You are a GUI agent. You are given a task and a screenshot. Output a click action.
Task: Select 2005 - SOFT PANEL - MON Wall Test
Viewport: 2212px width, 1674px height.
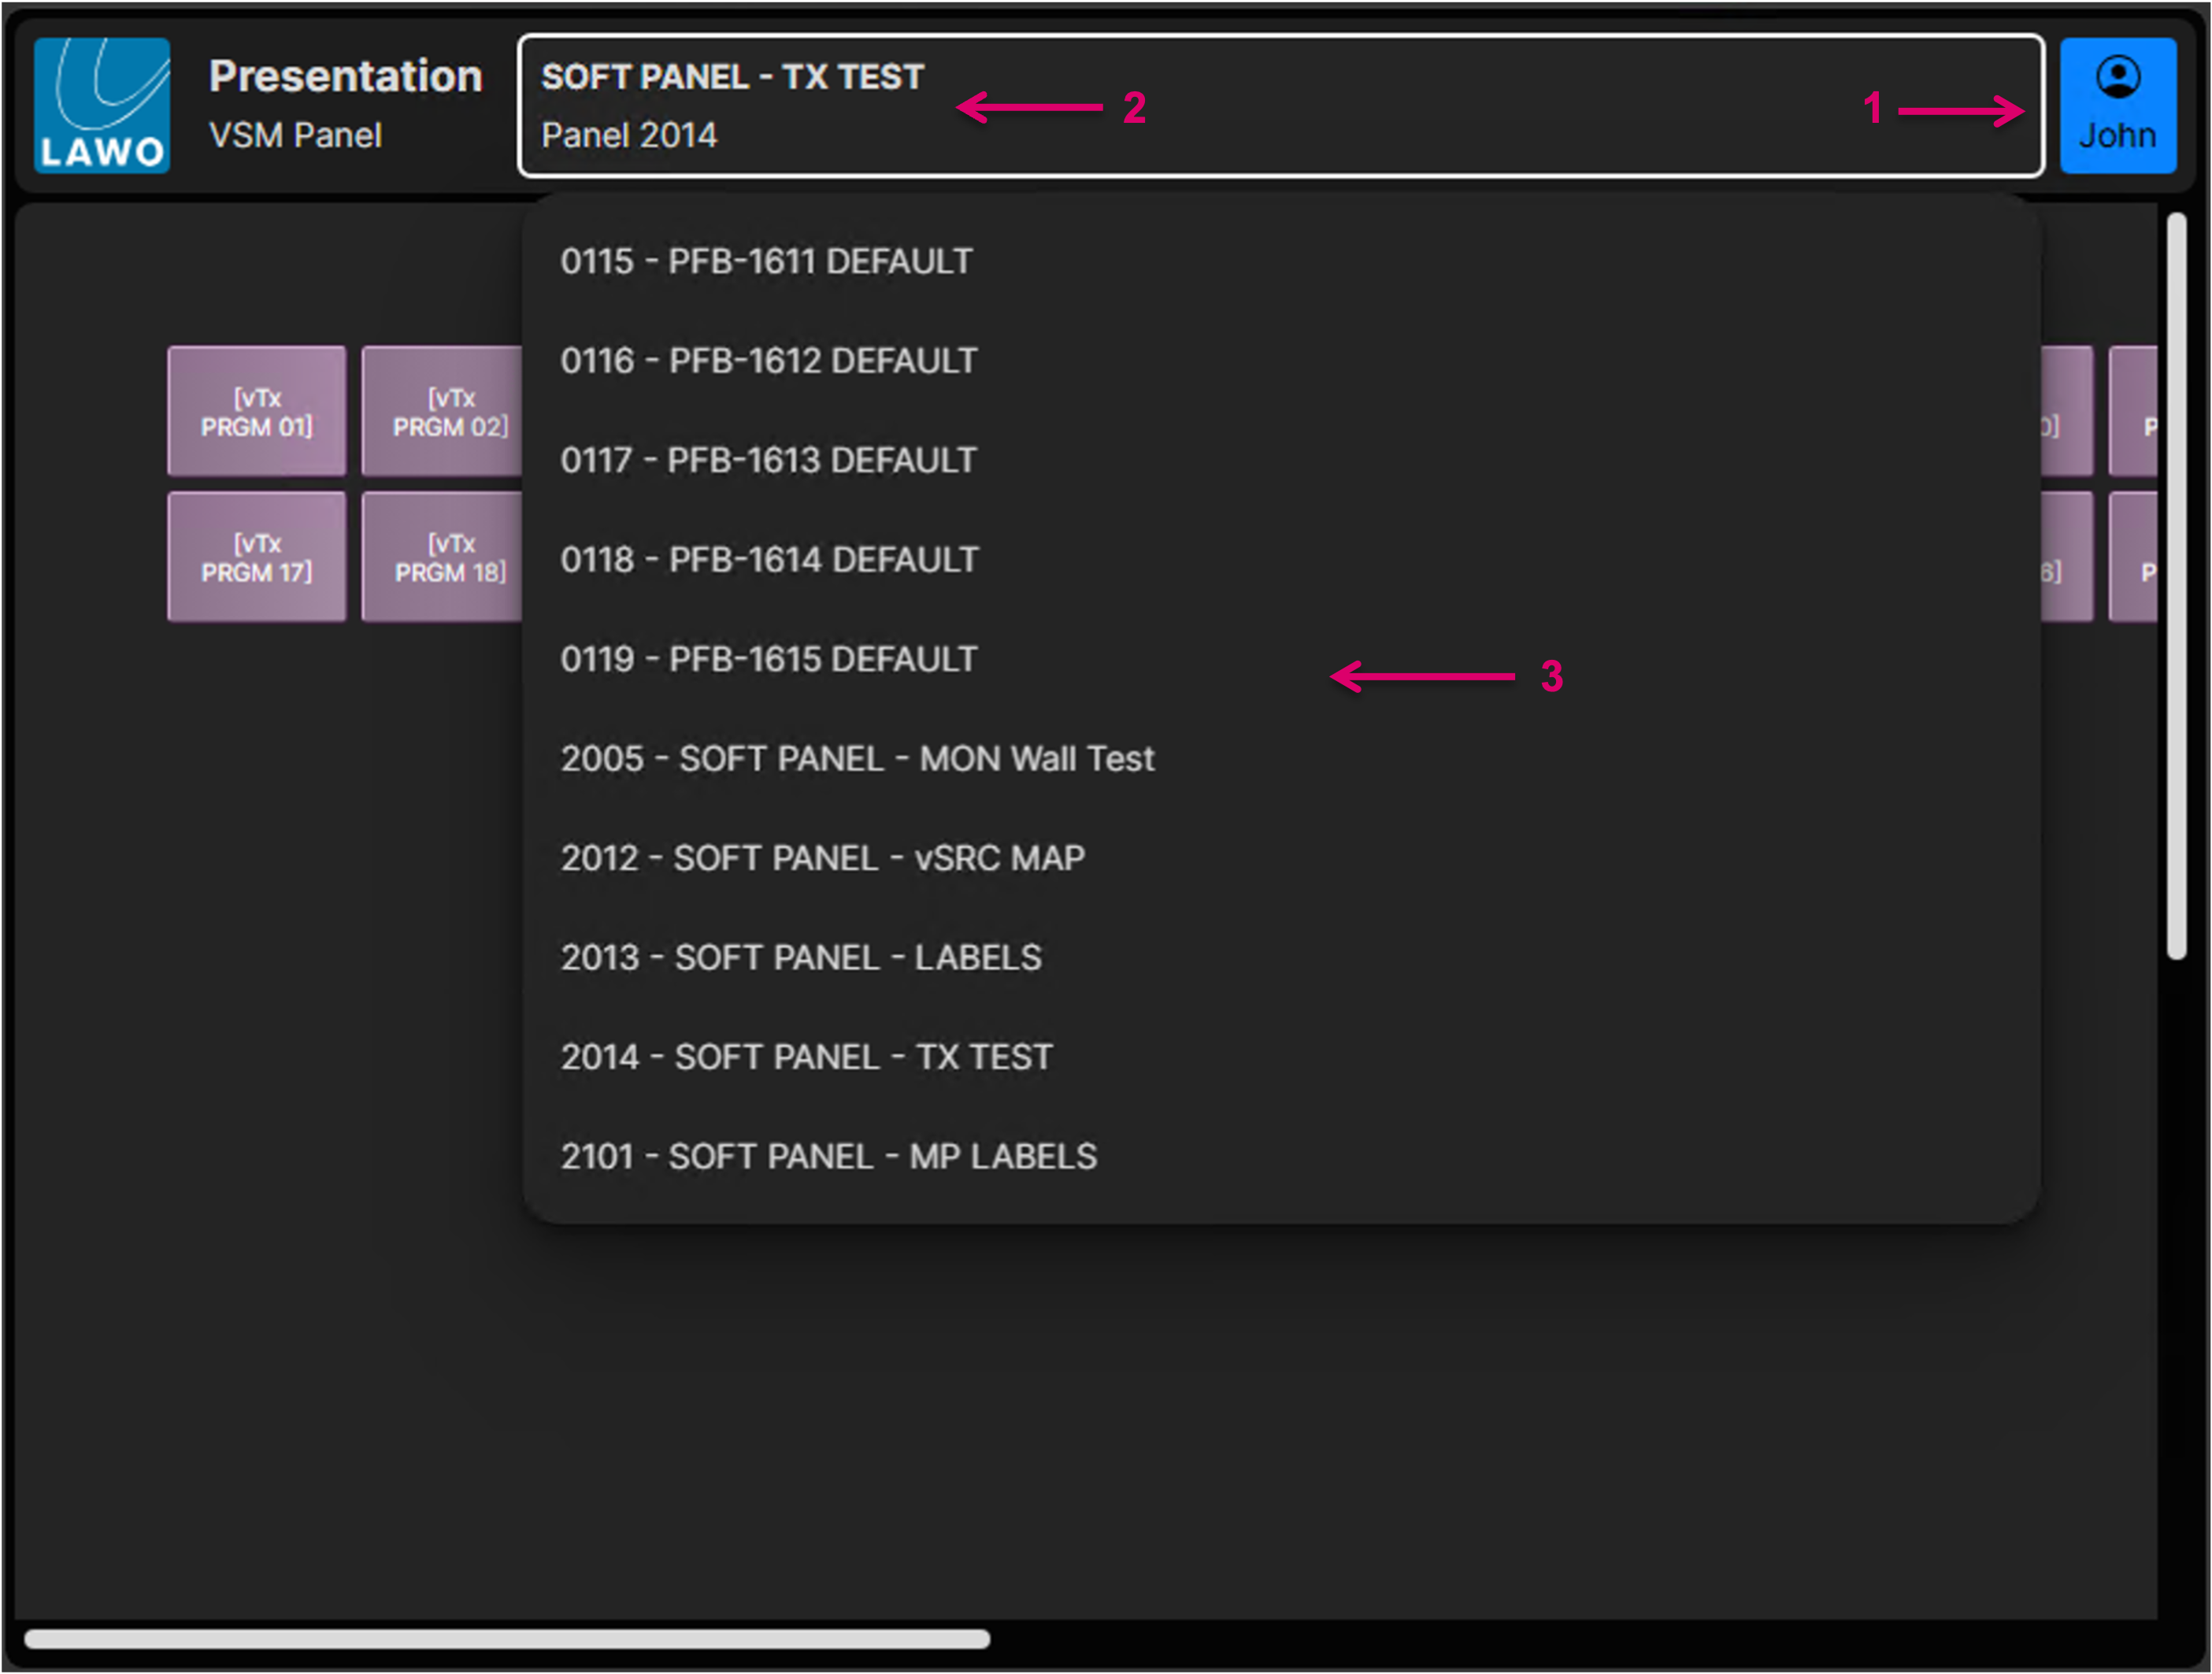click(857, 758)
